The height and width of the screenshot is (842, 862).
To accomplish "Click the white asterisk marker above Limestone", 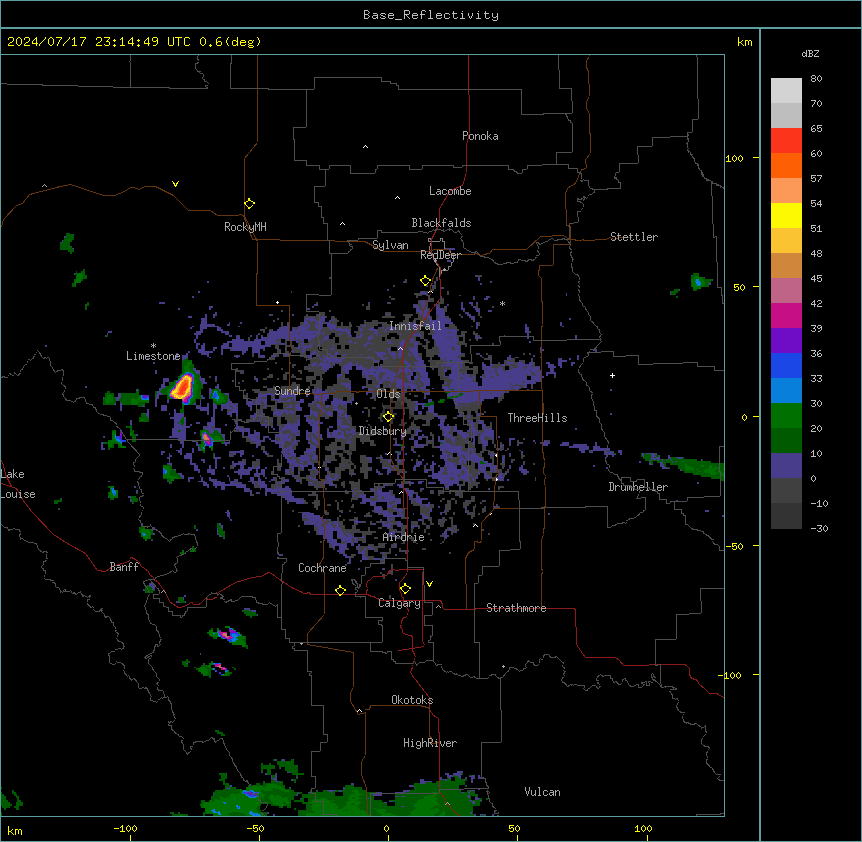I will [x=153, y=346].
